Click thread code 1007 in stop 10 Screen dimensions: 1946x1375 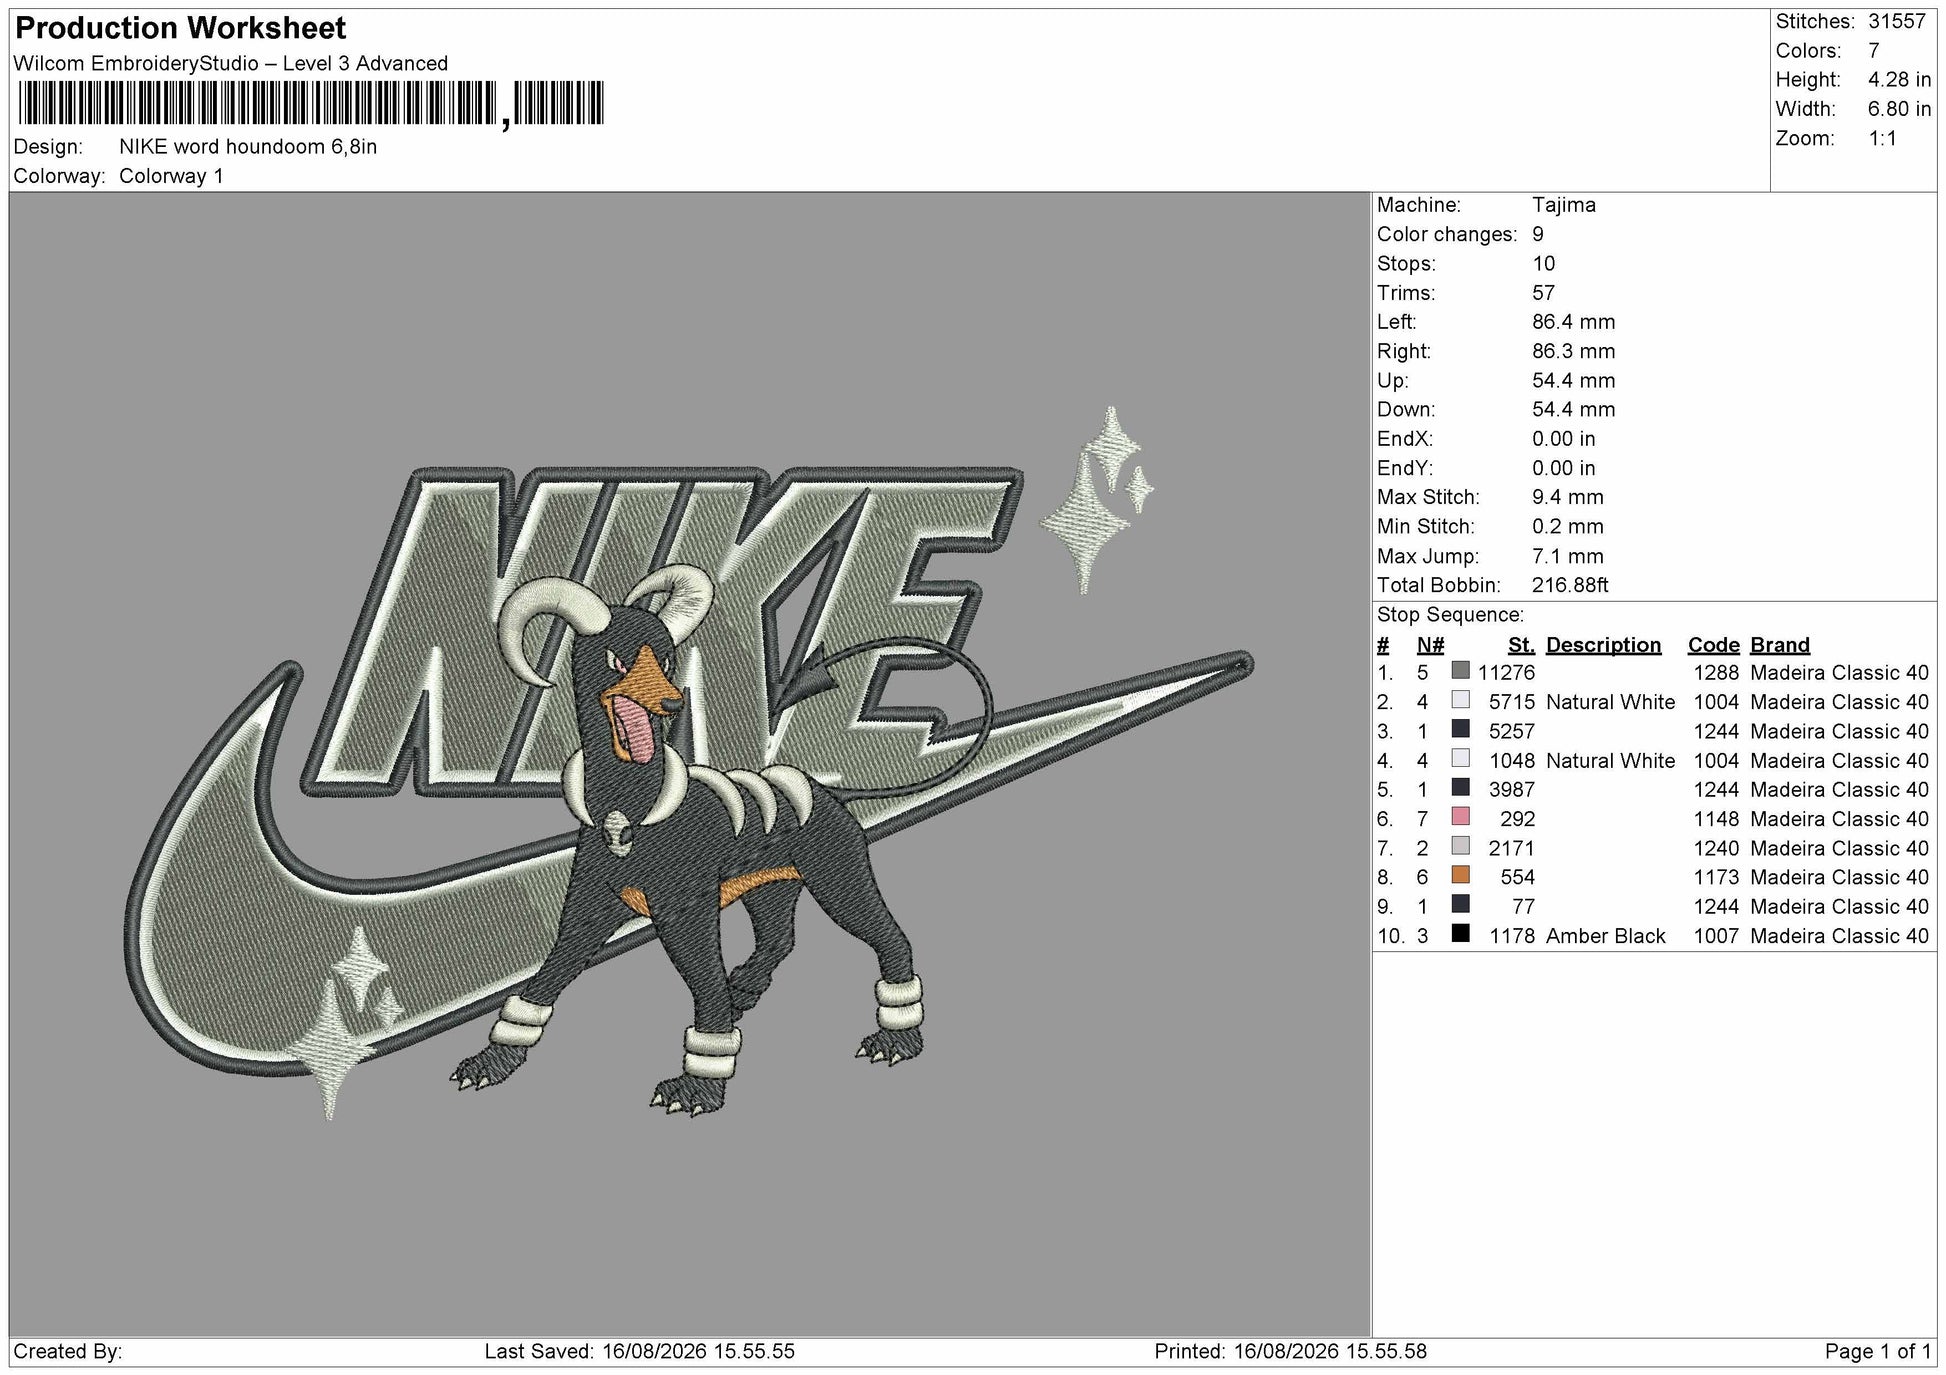click(x=1716, y=936)
